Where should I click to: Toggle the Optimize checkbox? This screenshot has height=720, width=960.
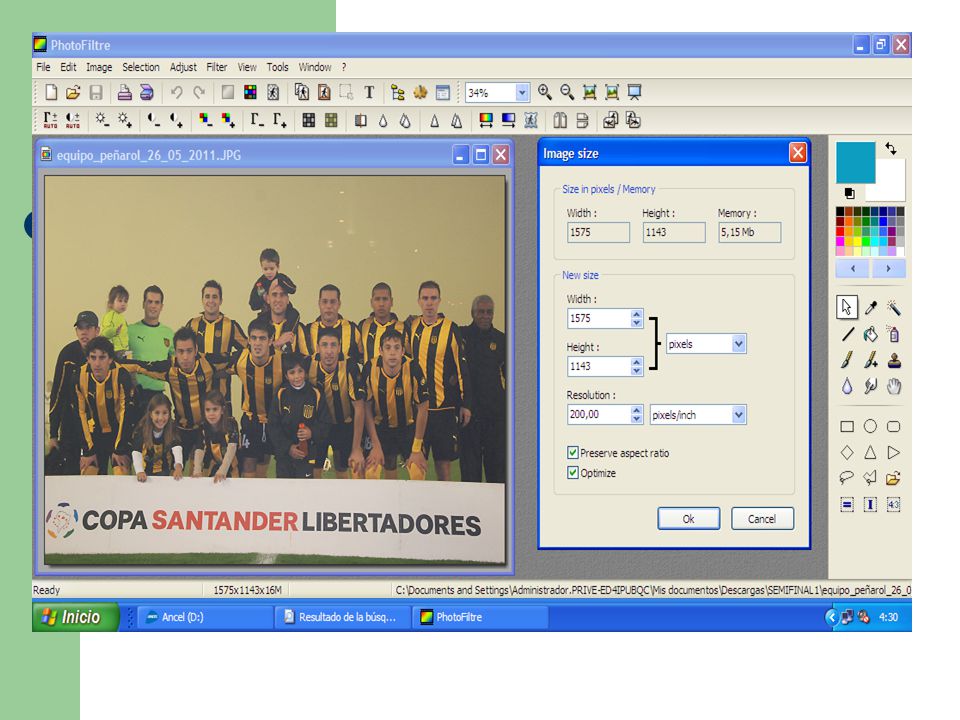(x=572, y=473)
